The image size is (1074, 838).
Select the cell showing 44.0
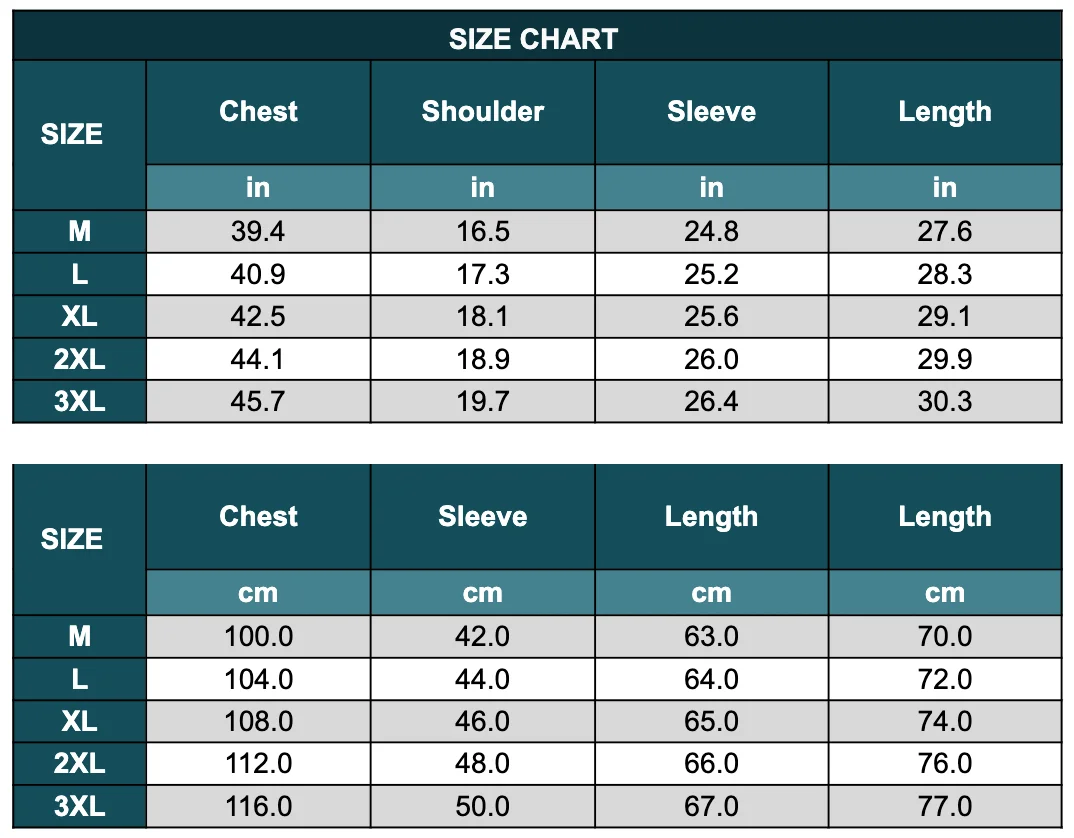482,679
